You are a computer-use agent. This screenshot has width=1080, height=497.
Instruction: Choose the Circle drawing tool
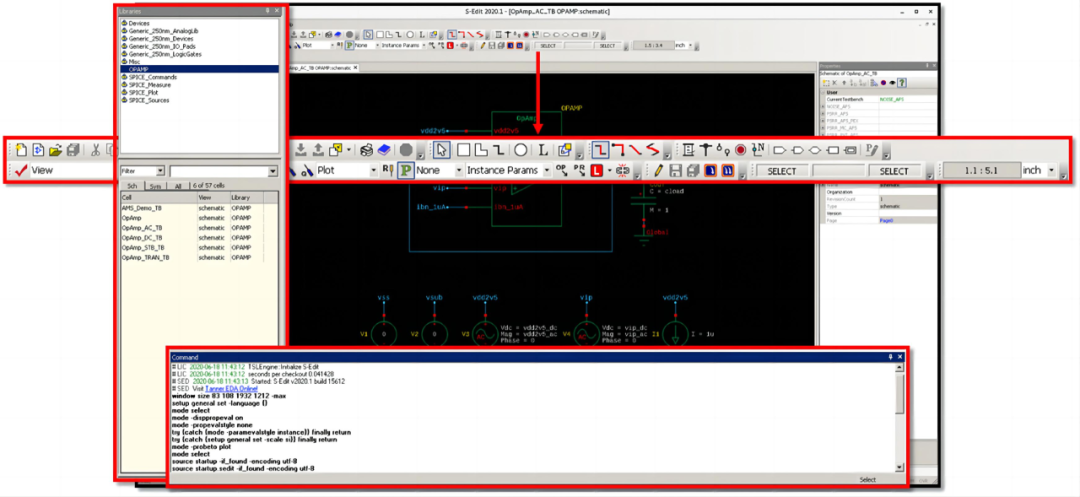click(521, 149)
